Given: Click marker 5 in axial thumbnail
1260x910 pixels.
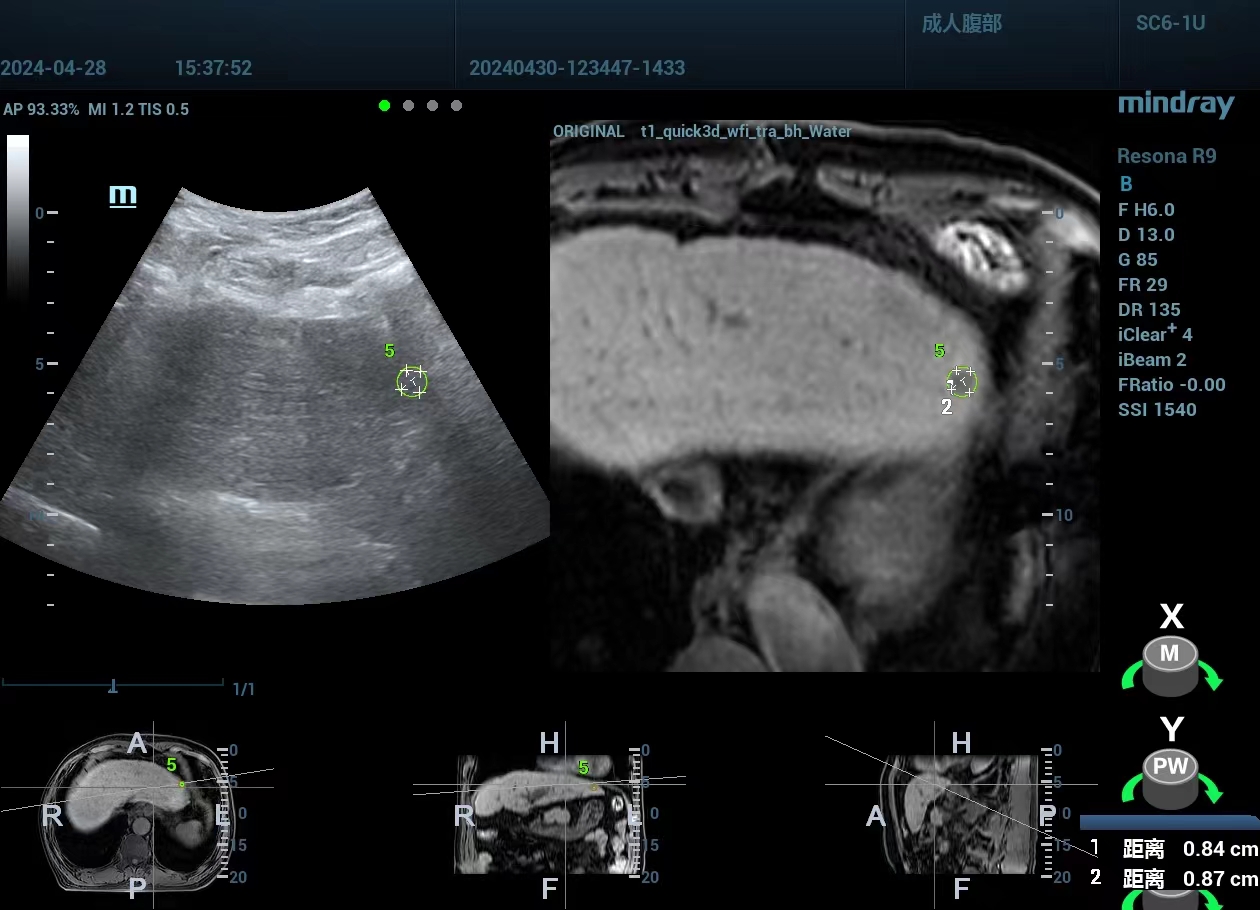Looking at the screenshot, I should tap(172, 765).
